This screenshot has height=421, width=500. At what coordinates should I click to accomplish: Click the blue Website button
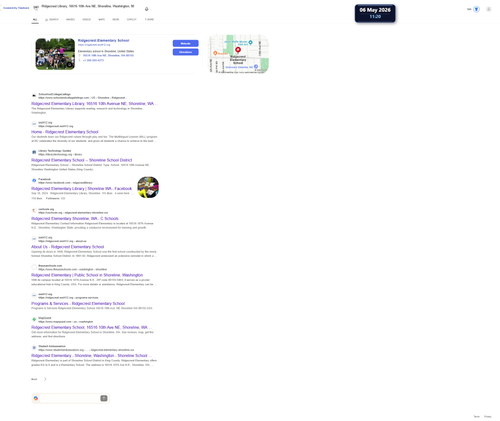point(185,43)
